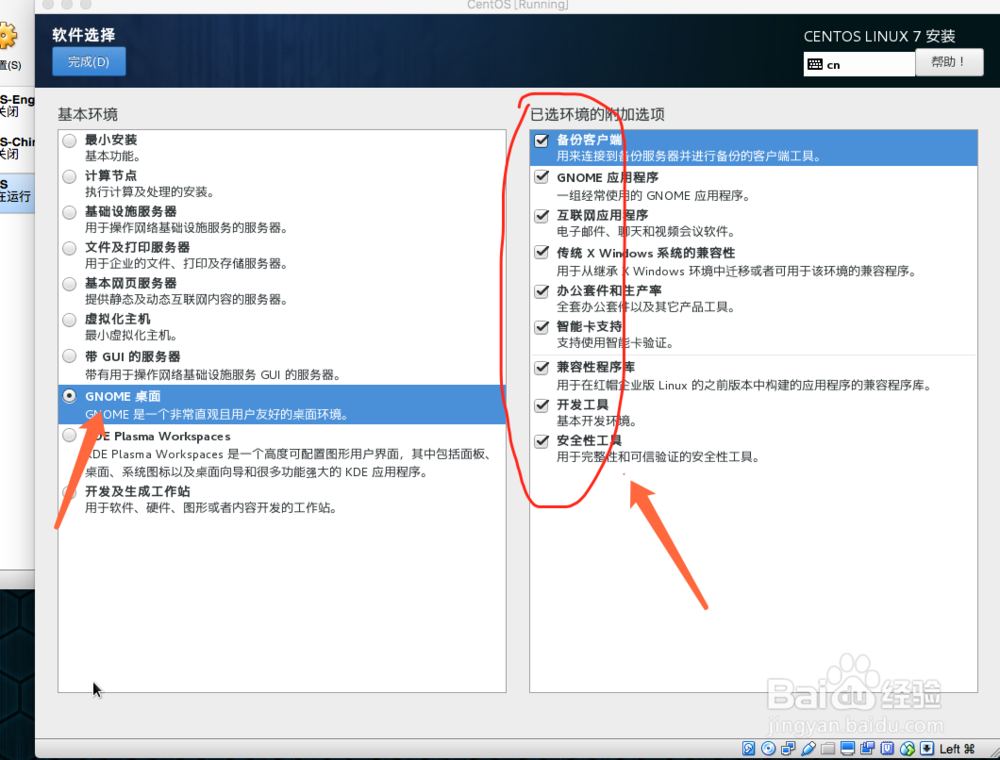Select the GNOME 桌面 radio button
This screenshot has width=1000, height=760.
pyautogui.click(x=70, y=396)
